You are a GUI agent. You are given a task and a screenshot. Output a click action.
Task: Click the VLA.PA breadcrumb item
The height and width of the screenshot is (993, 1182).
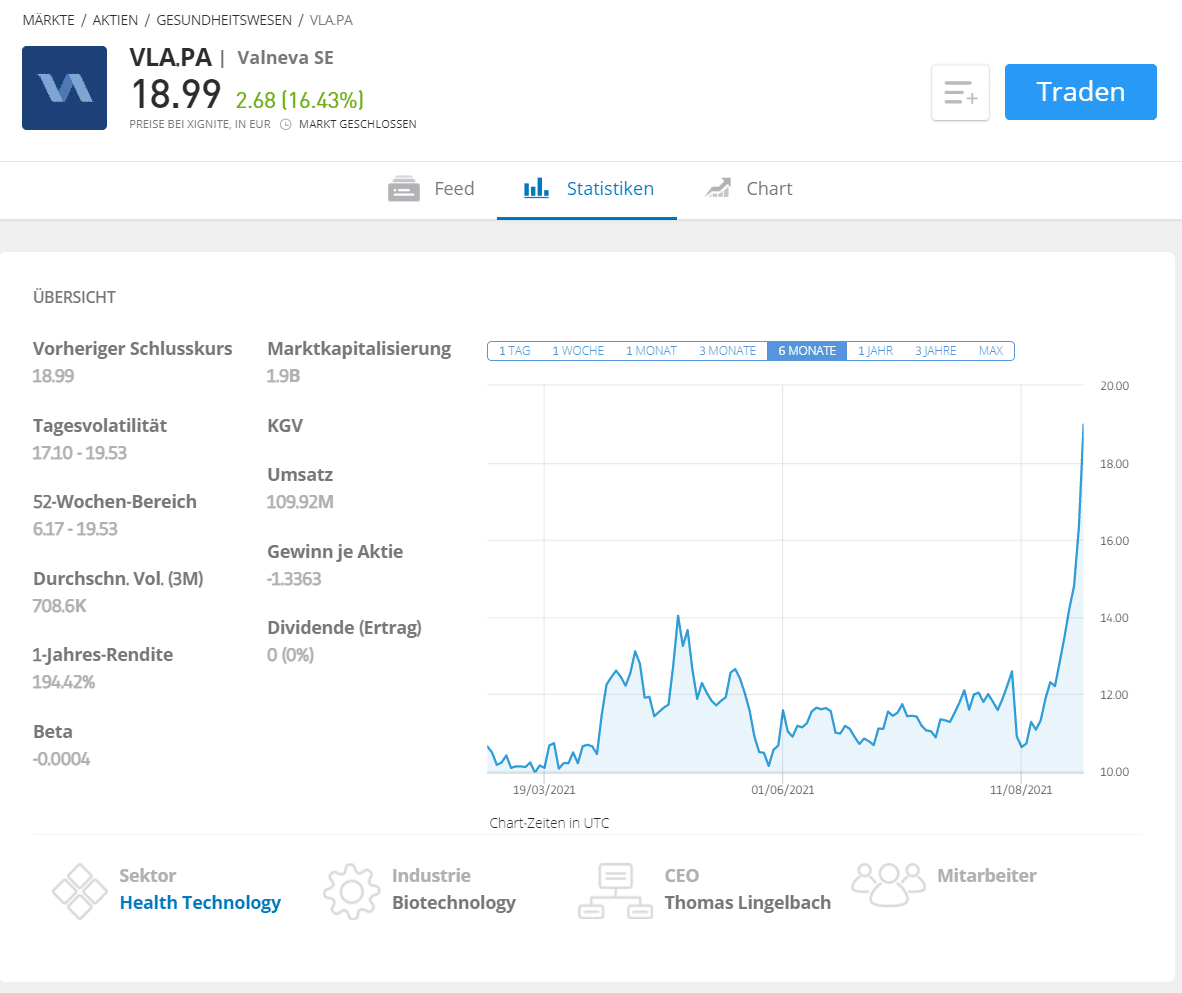(x=331, y=20)
